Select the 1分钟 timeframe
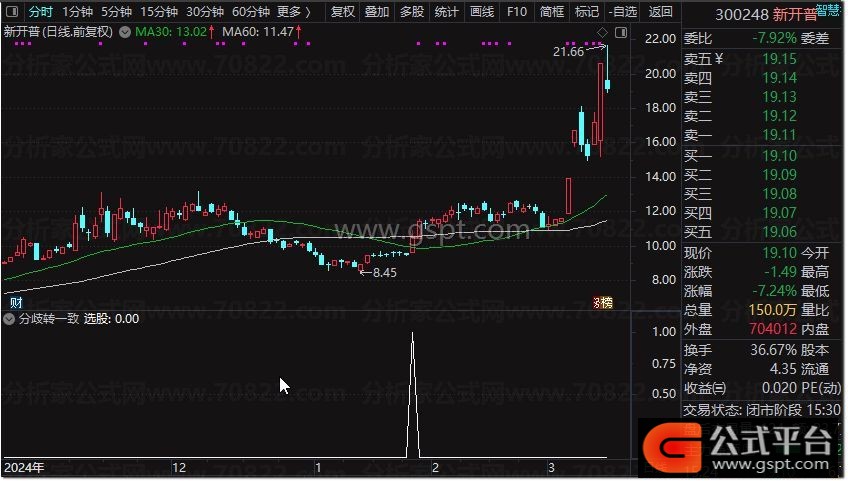Image resolution: width=848 pixels, height=481 pixels. (77, 11)
